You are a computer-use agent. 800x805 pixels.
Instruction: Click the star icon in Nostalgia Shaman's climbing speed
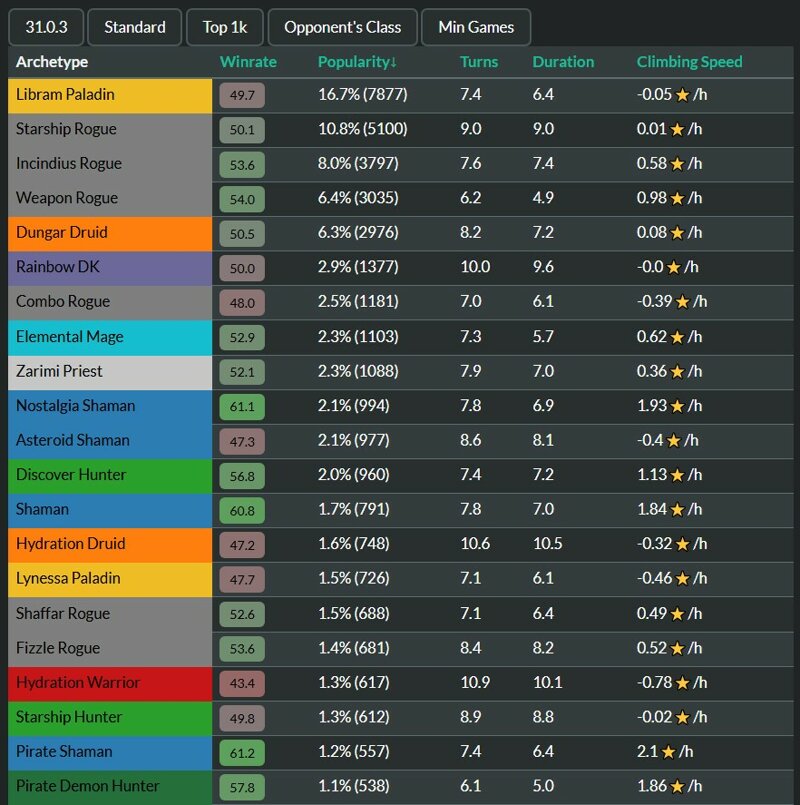pyautogui.click(x=677, y=406)
